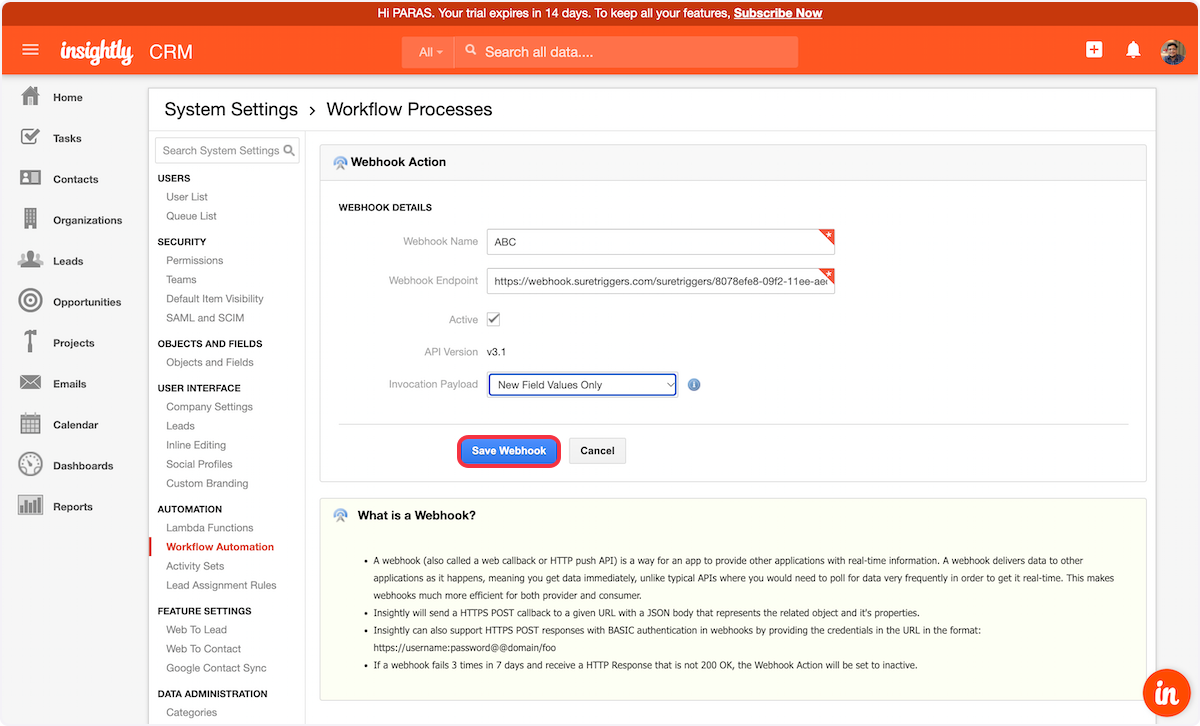Open Permissions settings

(x=194, y=260)
